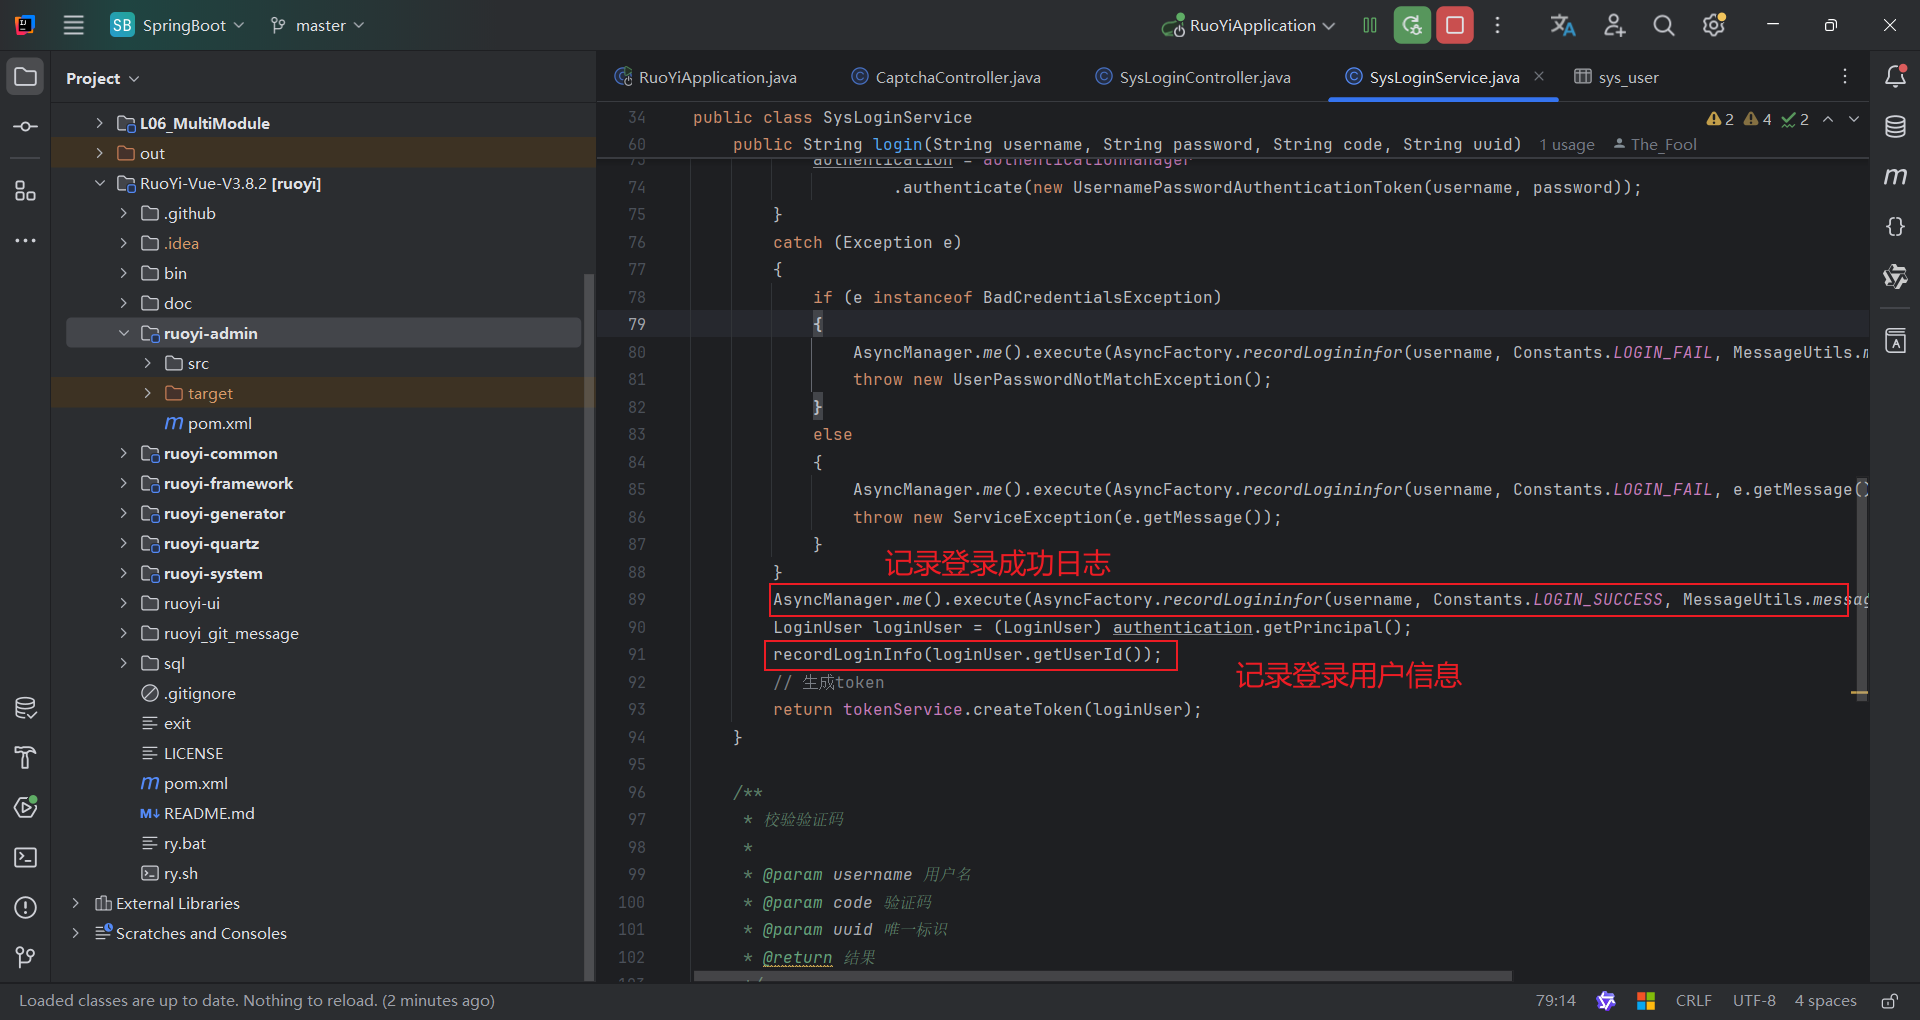Viewport: 1920px width, 1020px height.
Task: Click the '1 usage' inlay hint
Action: tap(1567, 145)
